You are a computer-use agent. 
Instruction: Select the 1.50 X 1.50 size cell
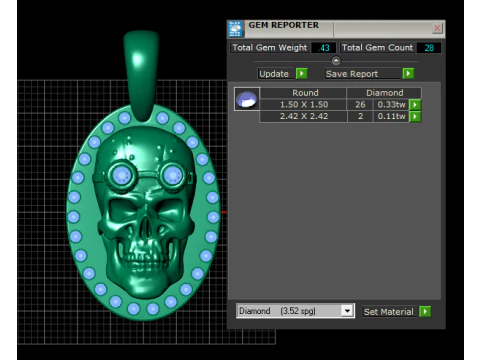[x=303, y=105]
